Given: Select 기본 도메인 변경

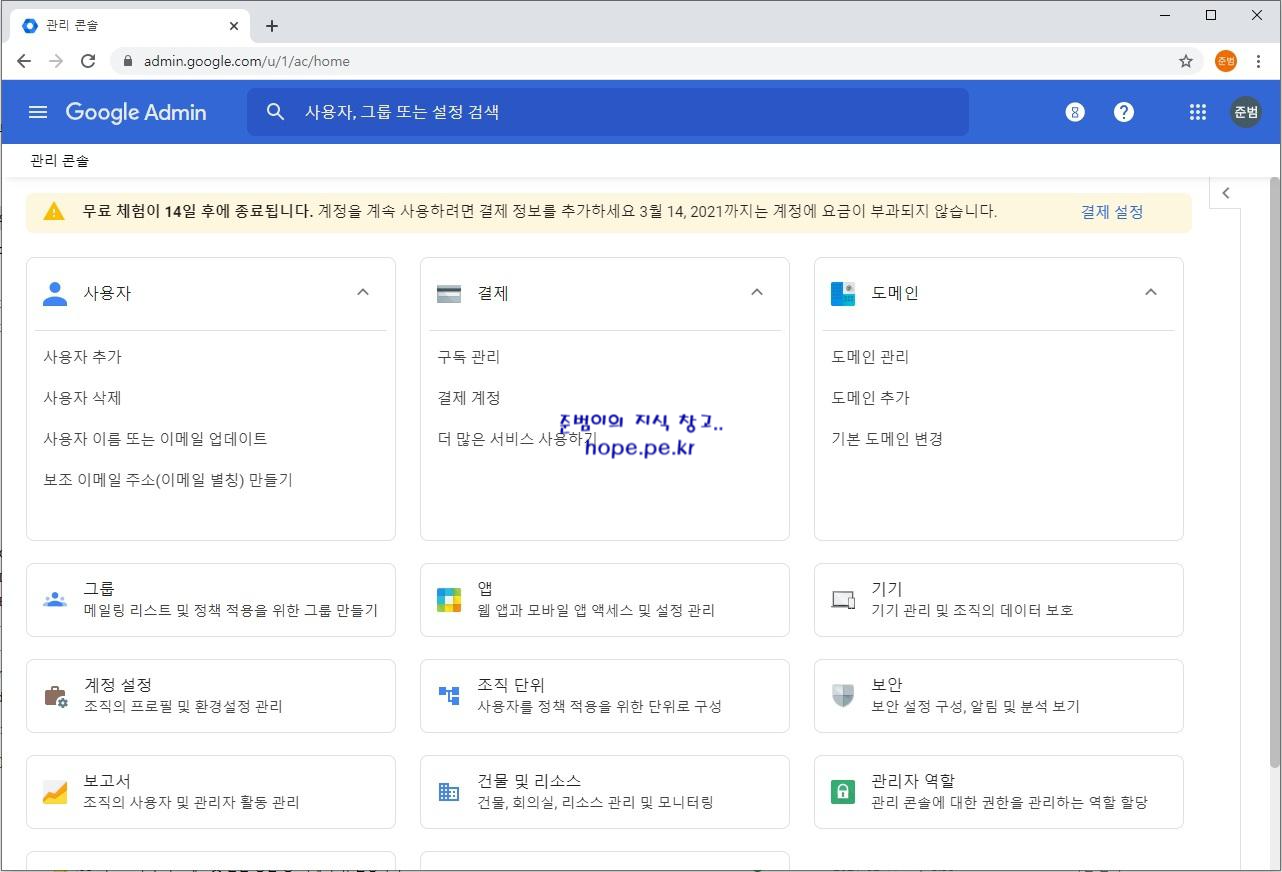Looking at the screenshot, I should (x=887, y=439).
